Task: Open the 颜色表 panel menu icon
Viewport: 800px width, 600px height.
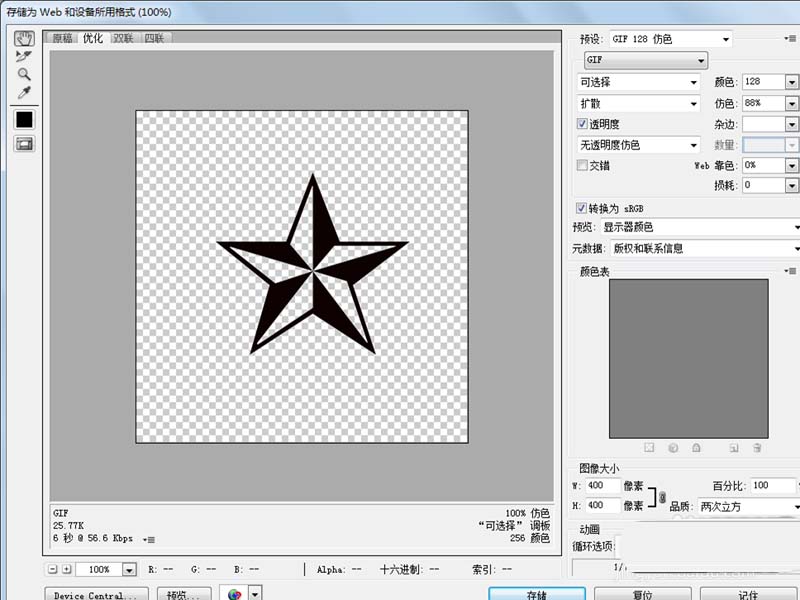Action: (790, 271)
